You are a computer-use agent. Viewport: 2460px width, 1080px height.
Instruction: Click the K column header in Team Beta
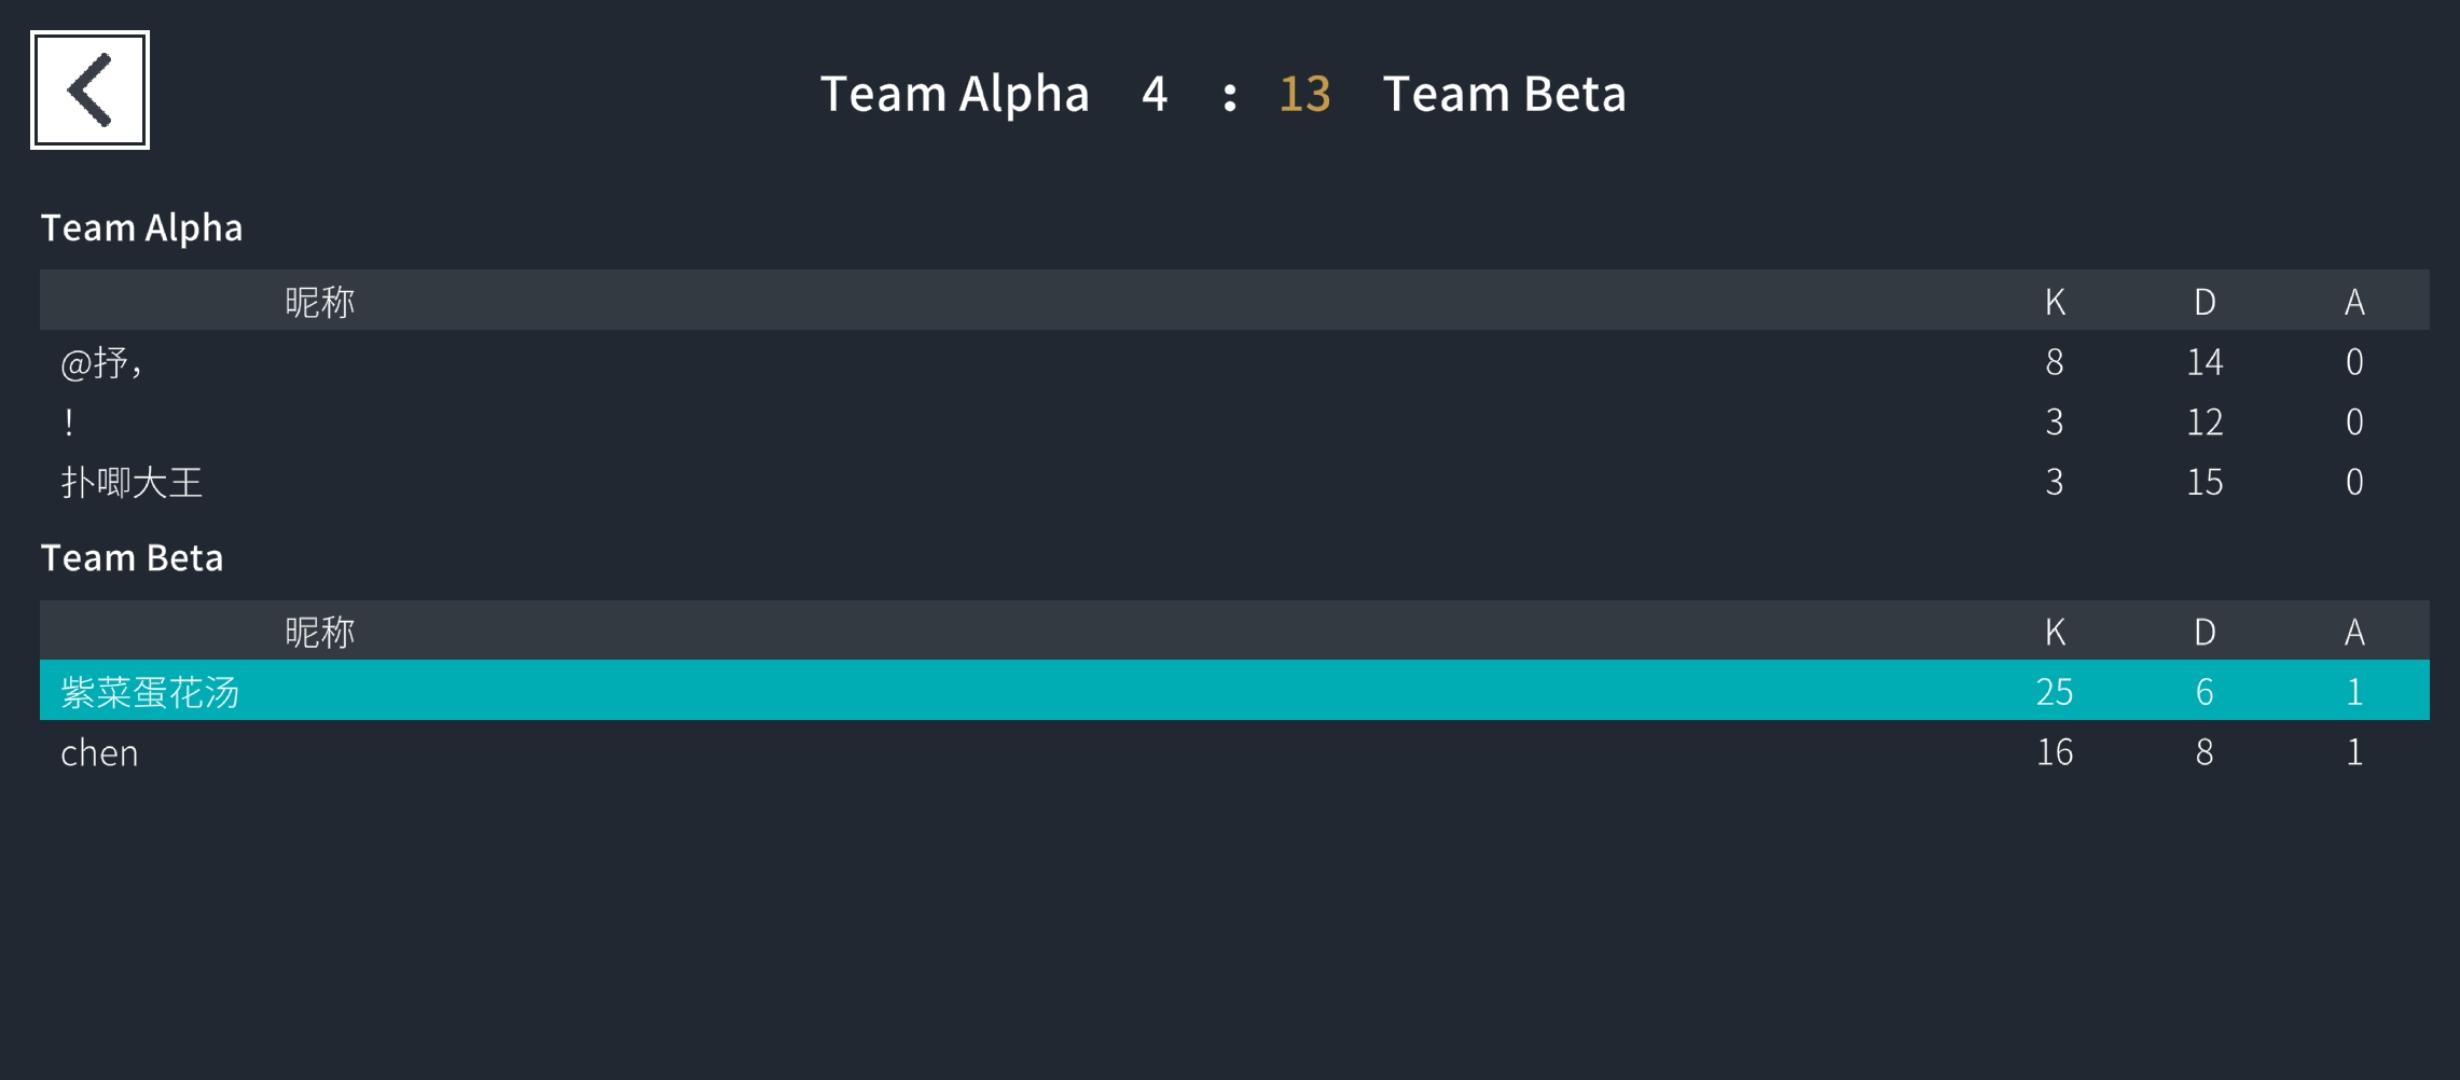coord(2055,631)
